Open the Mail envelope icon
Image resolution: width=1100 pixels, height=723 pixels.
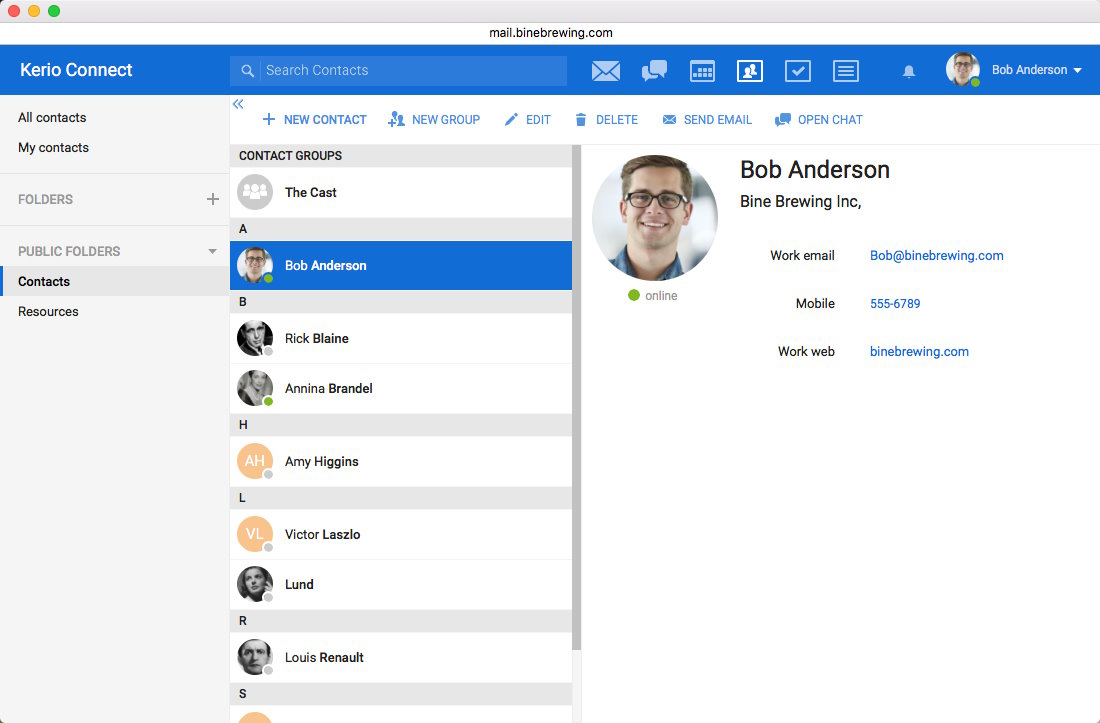[x=605, y=71]
